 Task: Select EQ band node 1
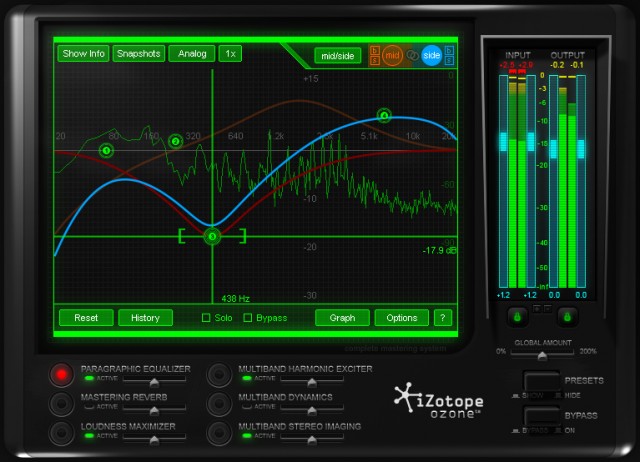coord(107,151)
